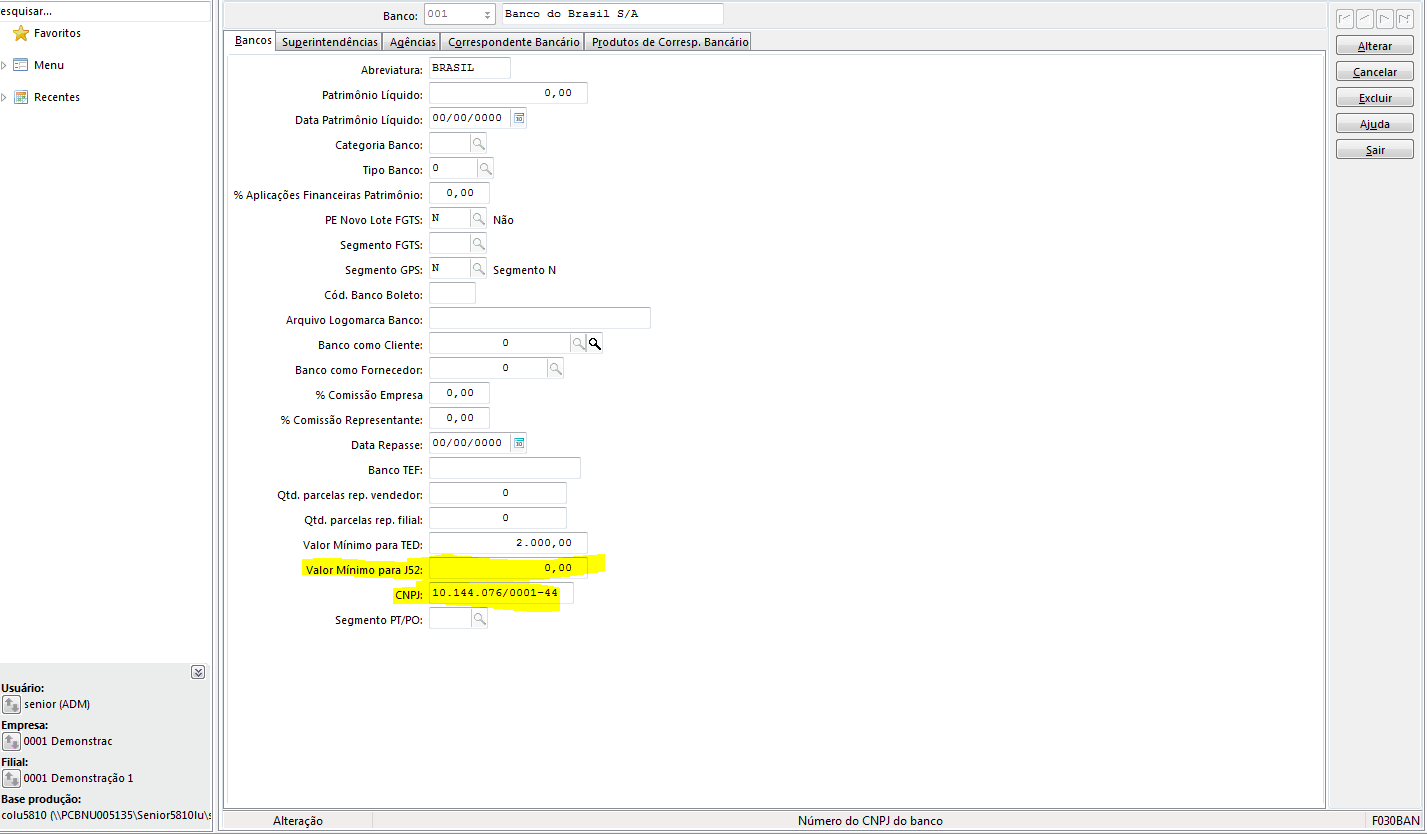Open lookup for Segmento GPS field

coord(478,269)
